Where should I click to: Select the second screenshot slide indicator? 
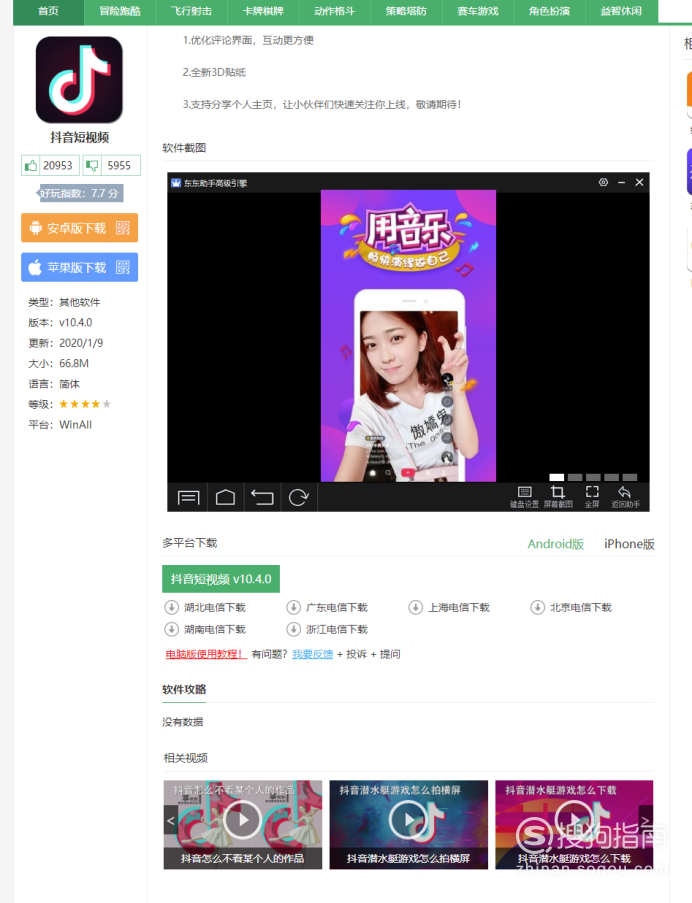click(x=575, y=477)
